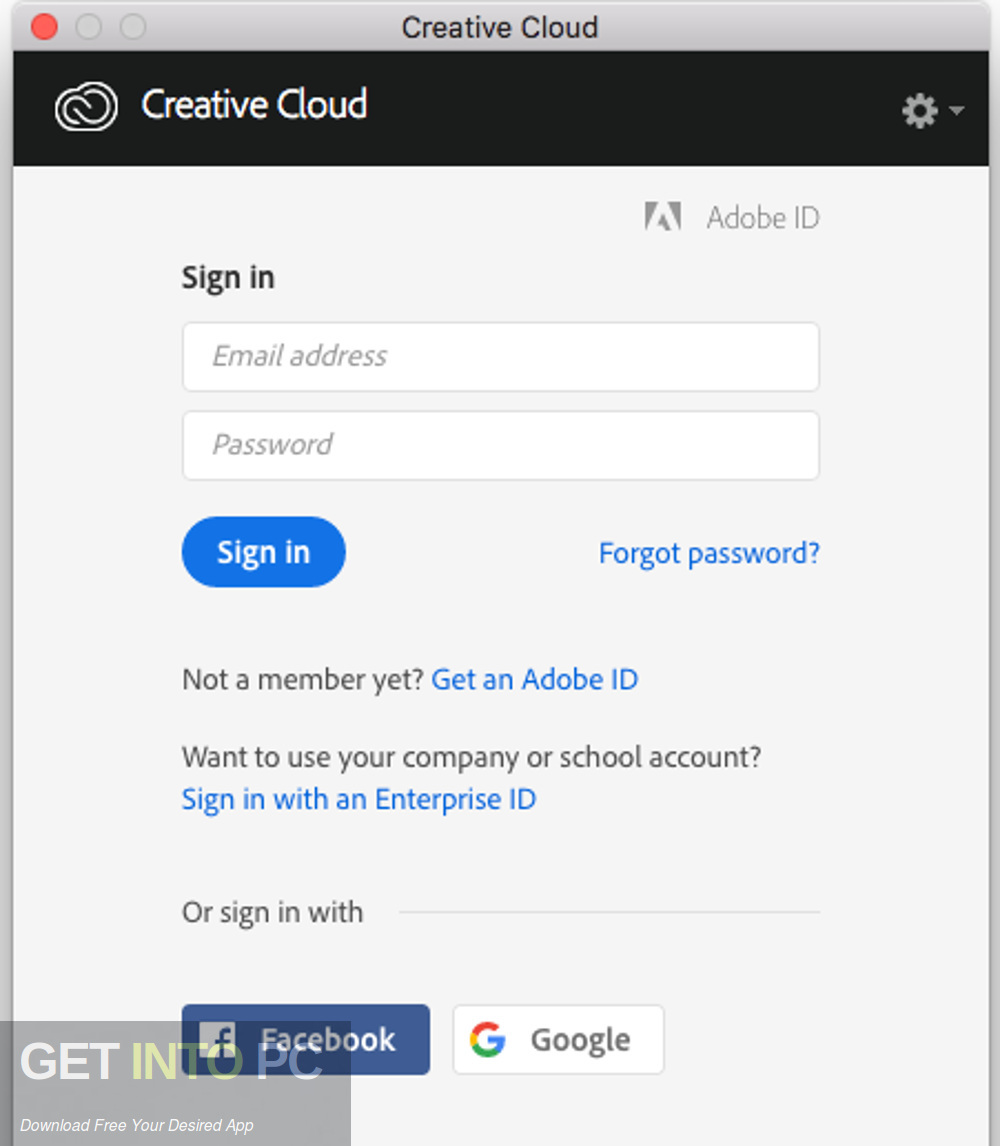1000x1146 pixels.
Task: Choose Sign in with an Enterprise ID
Action: (359, 800)
